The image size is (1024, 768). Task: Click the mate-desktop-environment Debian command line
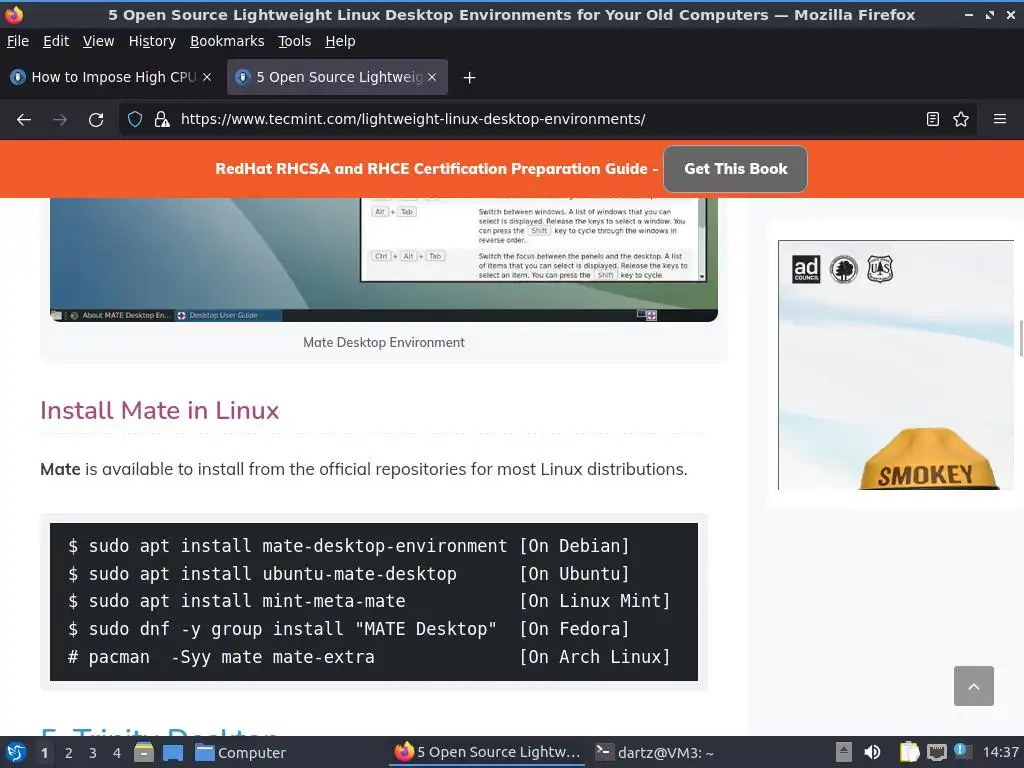[x=349, y=545]
